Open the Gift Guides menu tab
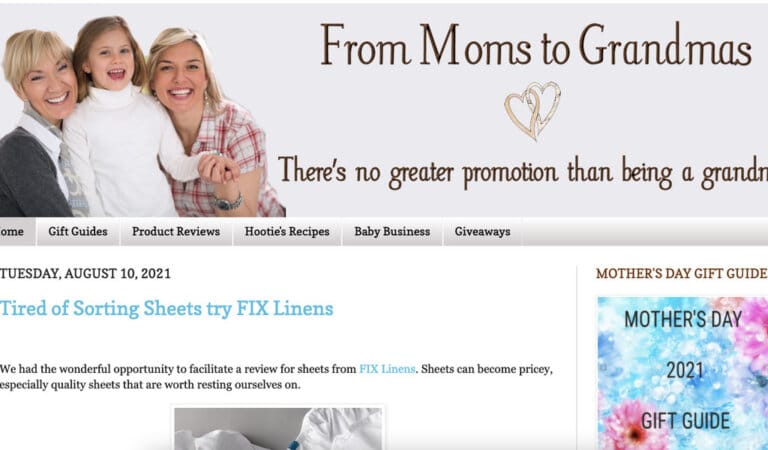Screen dimensions: 768x450 coord(78,232)
